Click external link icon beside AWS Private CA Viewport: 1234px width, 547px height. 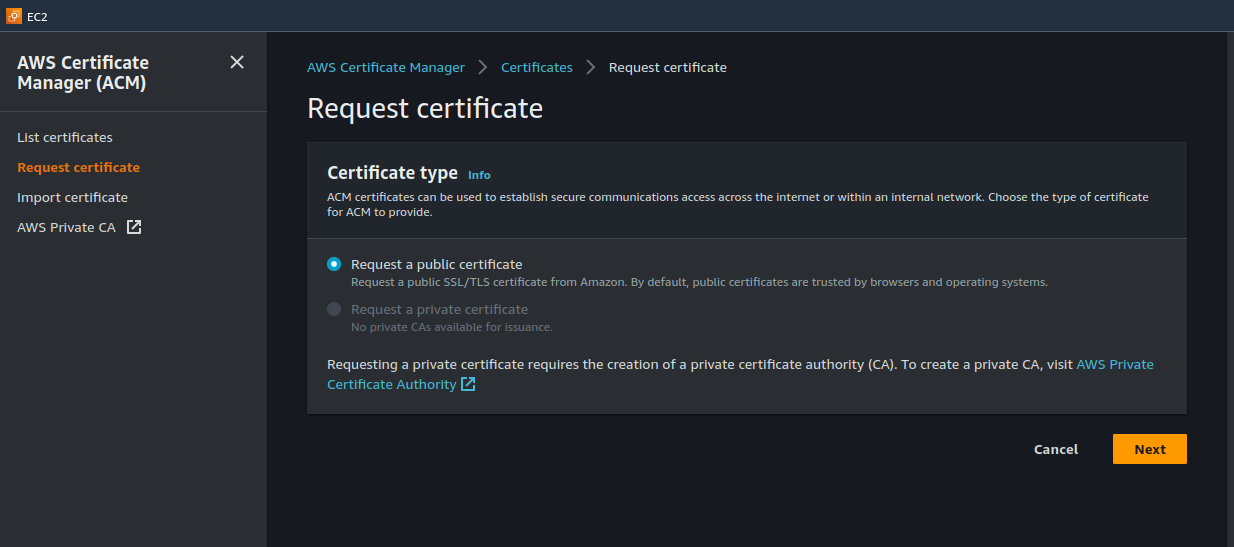[134, 227]
